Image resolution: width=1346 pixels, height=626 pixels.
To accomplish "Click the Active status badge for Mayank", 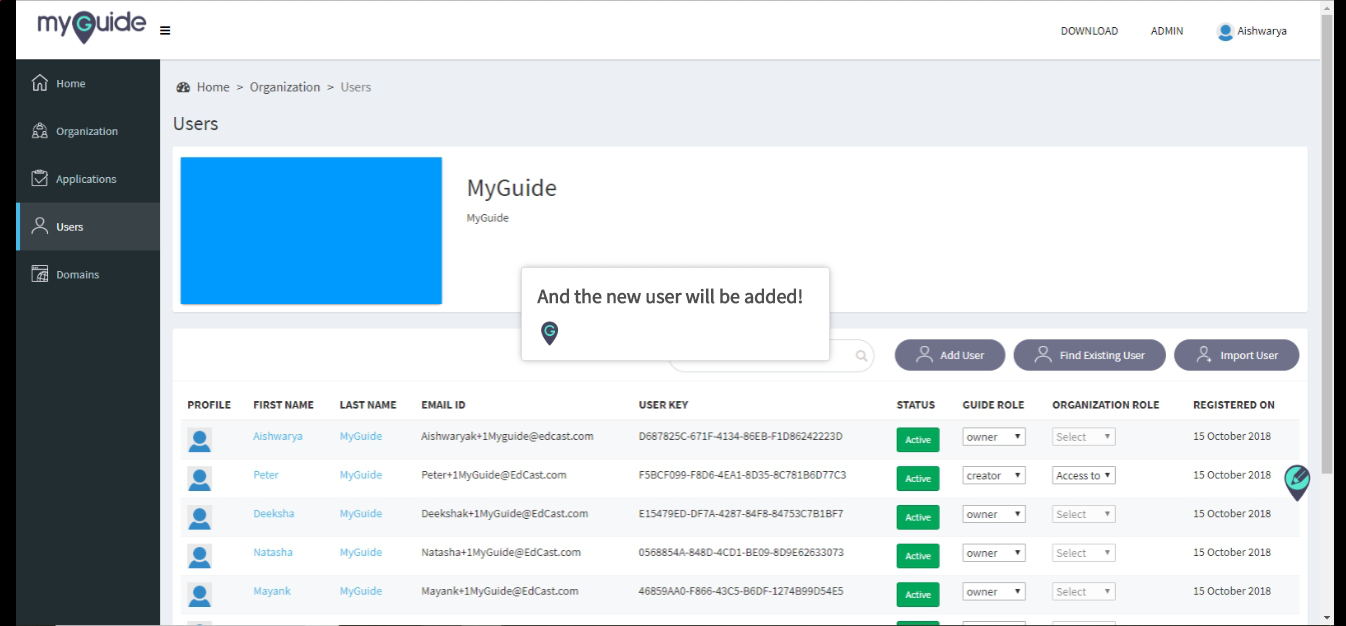I will [918, 595].
